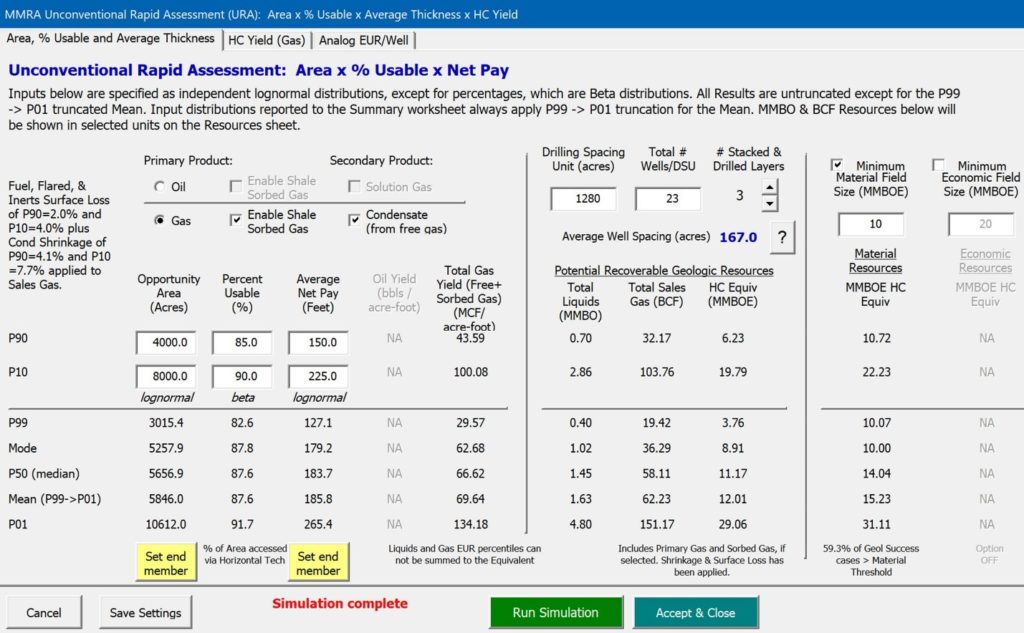Click the Simulation complete status text

[x=340, y=604]
